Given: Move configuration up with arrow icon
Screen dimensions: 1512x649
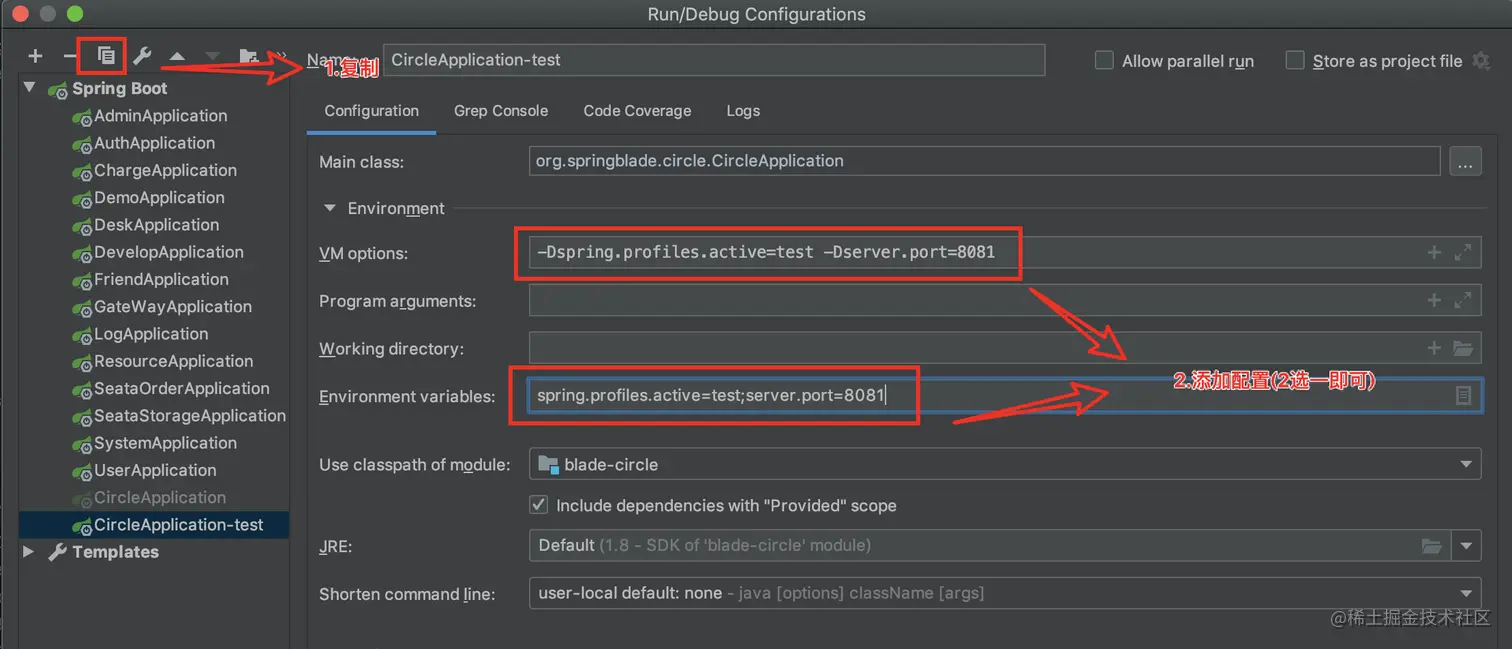Looking at the screenshot, I should pos(177,57).
